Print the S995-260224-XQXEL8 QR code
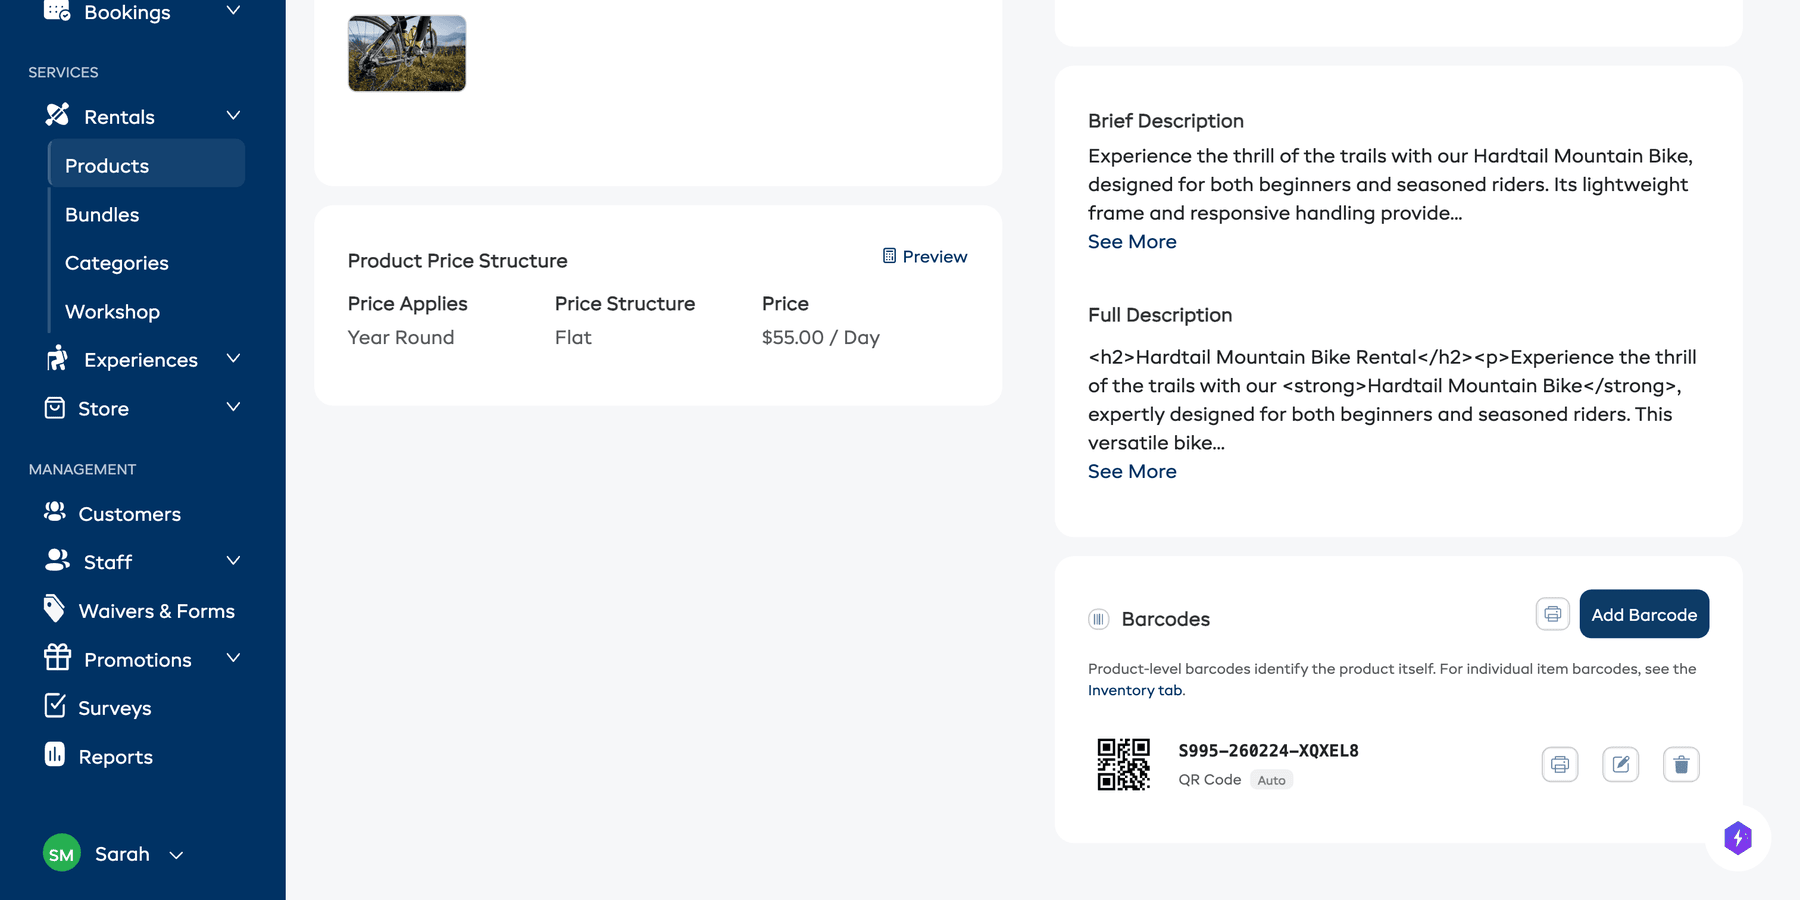This screenshot has height=900, width=1800. 1559,765
